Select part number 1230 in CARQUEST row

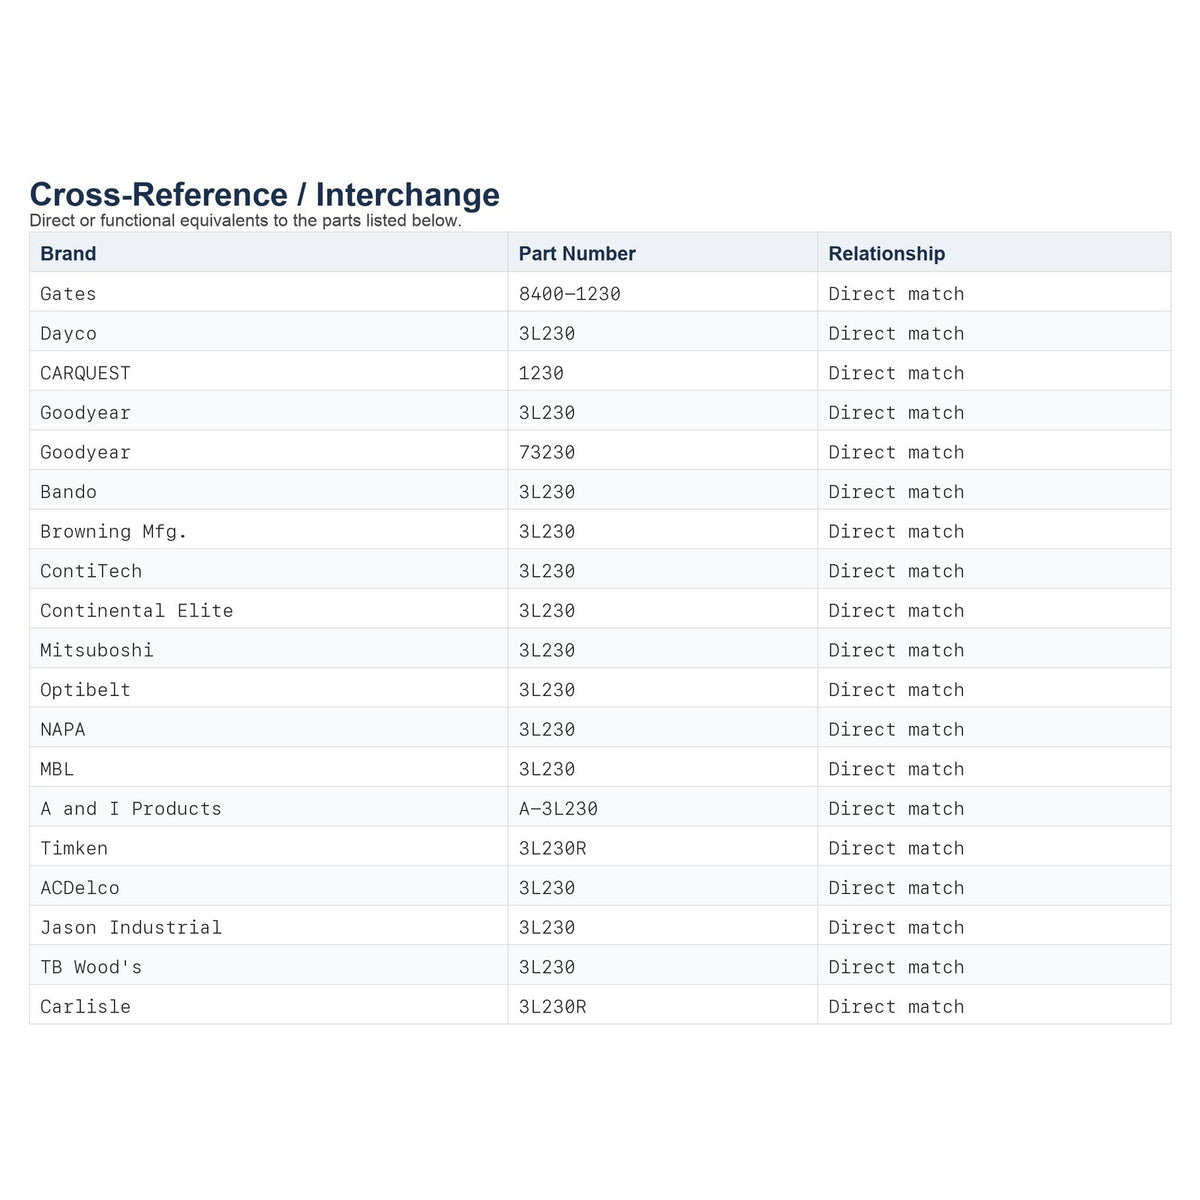pos(541,373)
